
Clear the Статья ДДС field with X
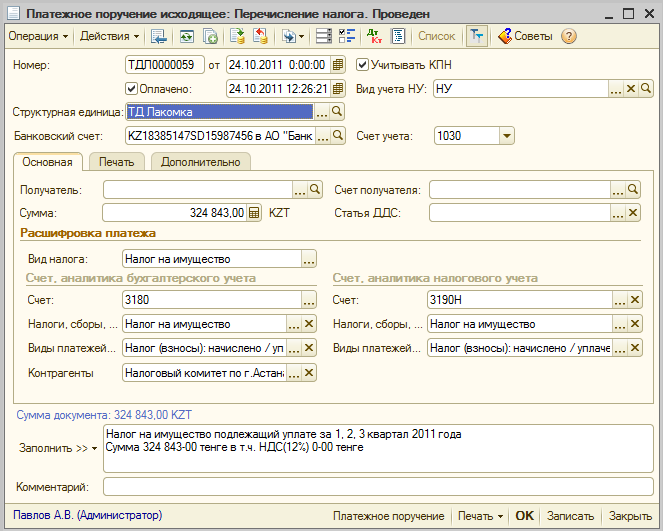[x=632, y=213]
